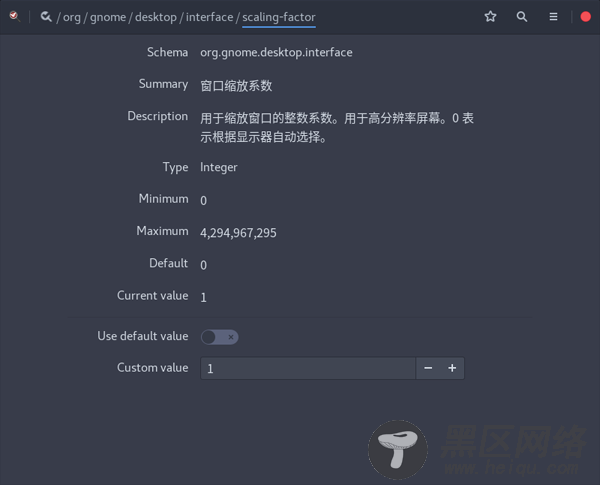Click the Maximum value 4,294,967,295

click(238, 233)
